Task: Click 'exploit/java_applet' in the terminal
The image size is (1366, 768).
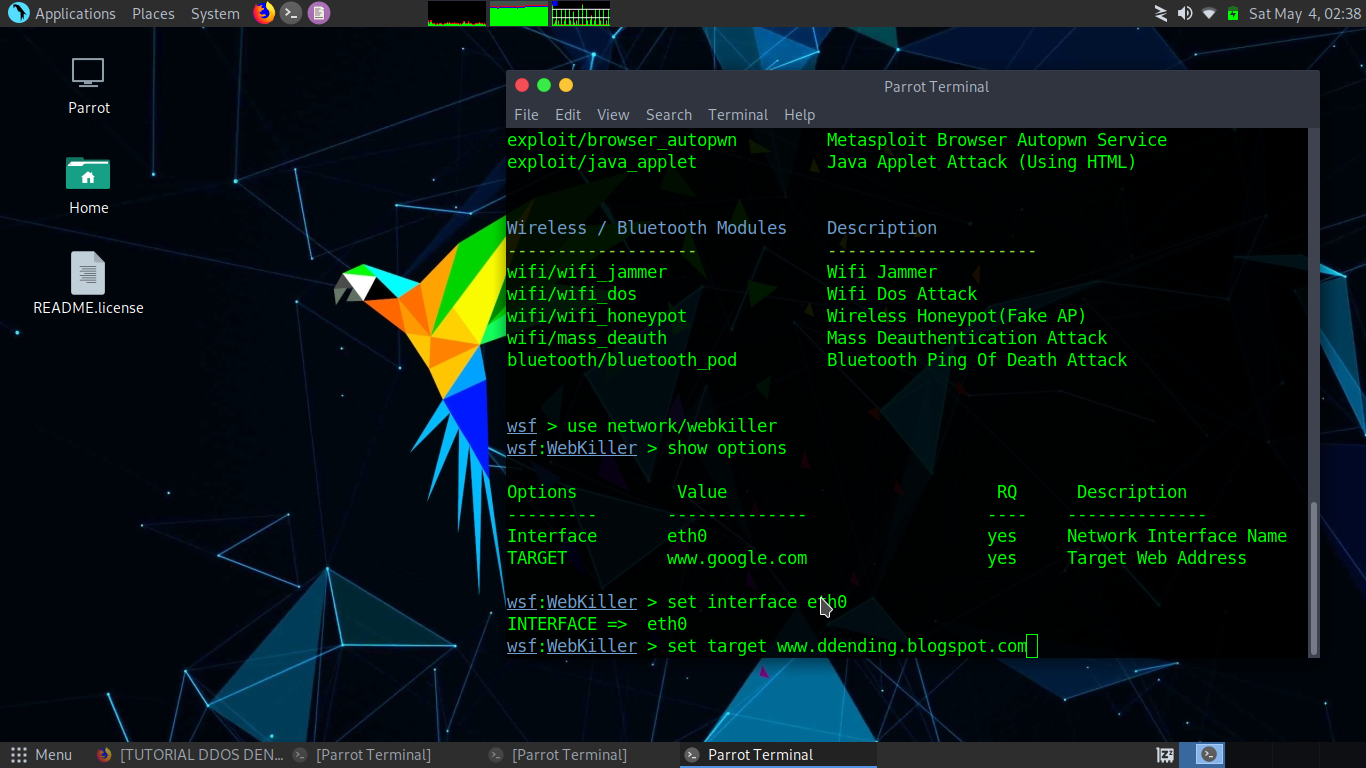Action: coord(602,162)
